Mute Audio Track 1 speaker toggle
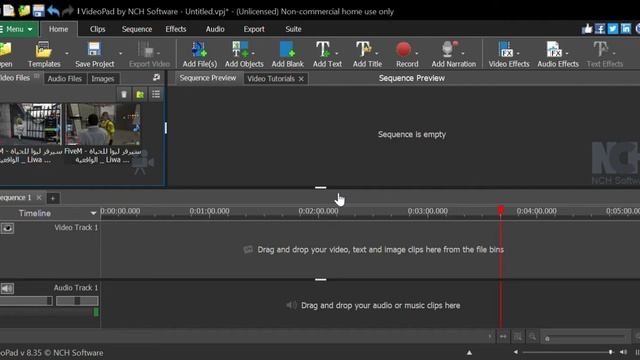This screenshot has height=360, width=640. [x=7, y=289]
